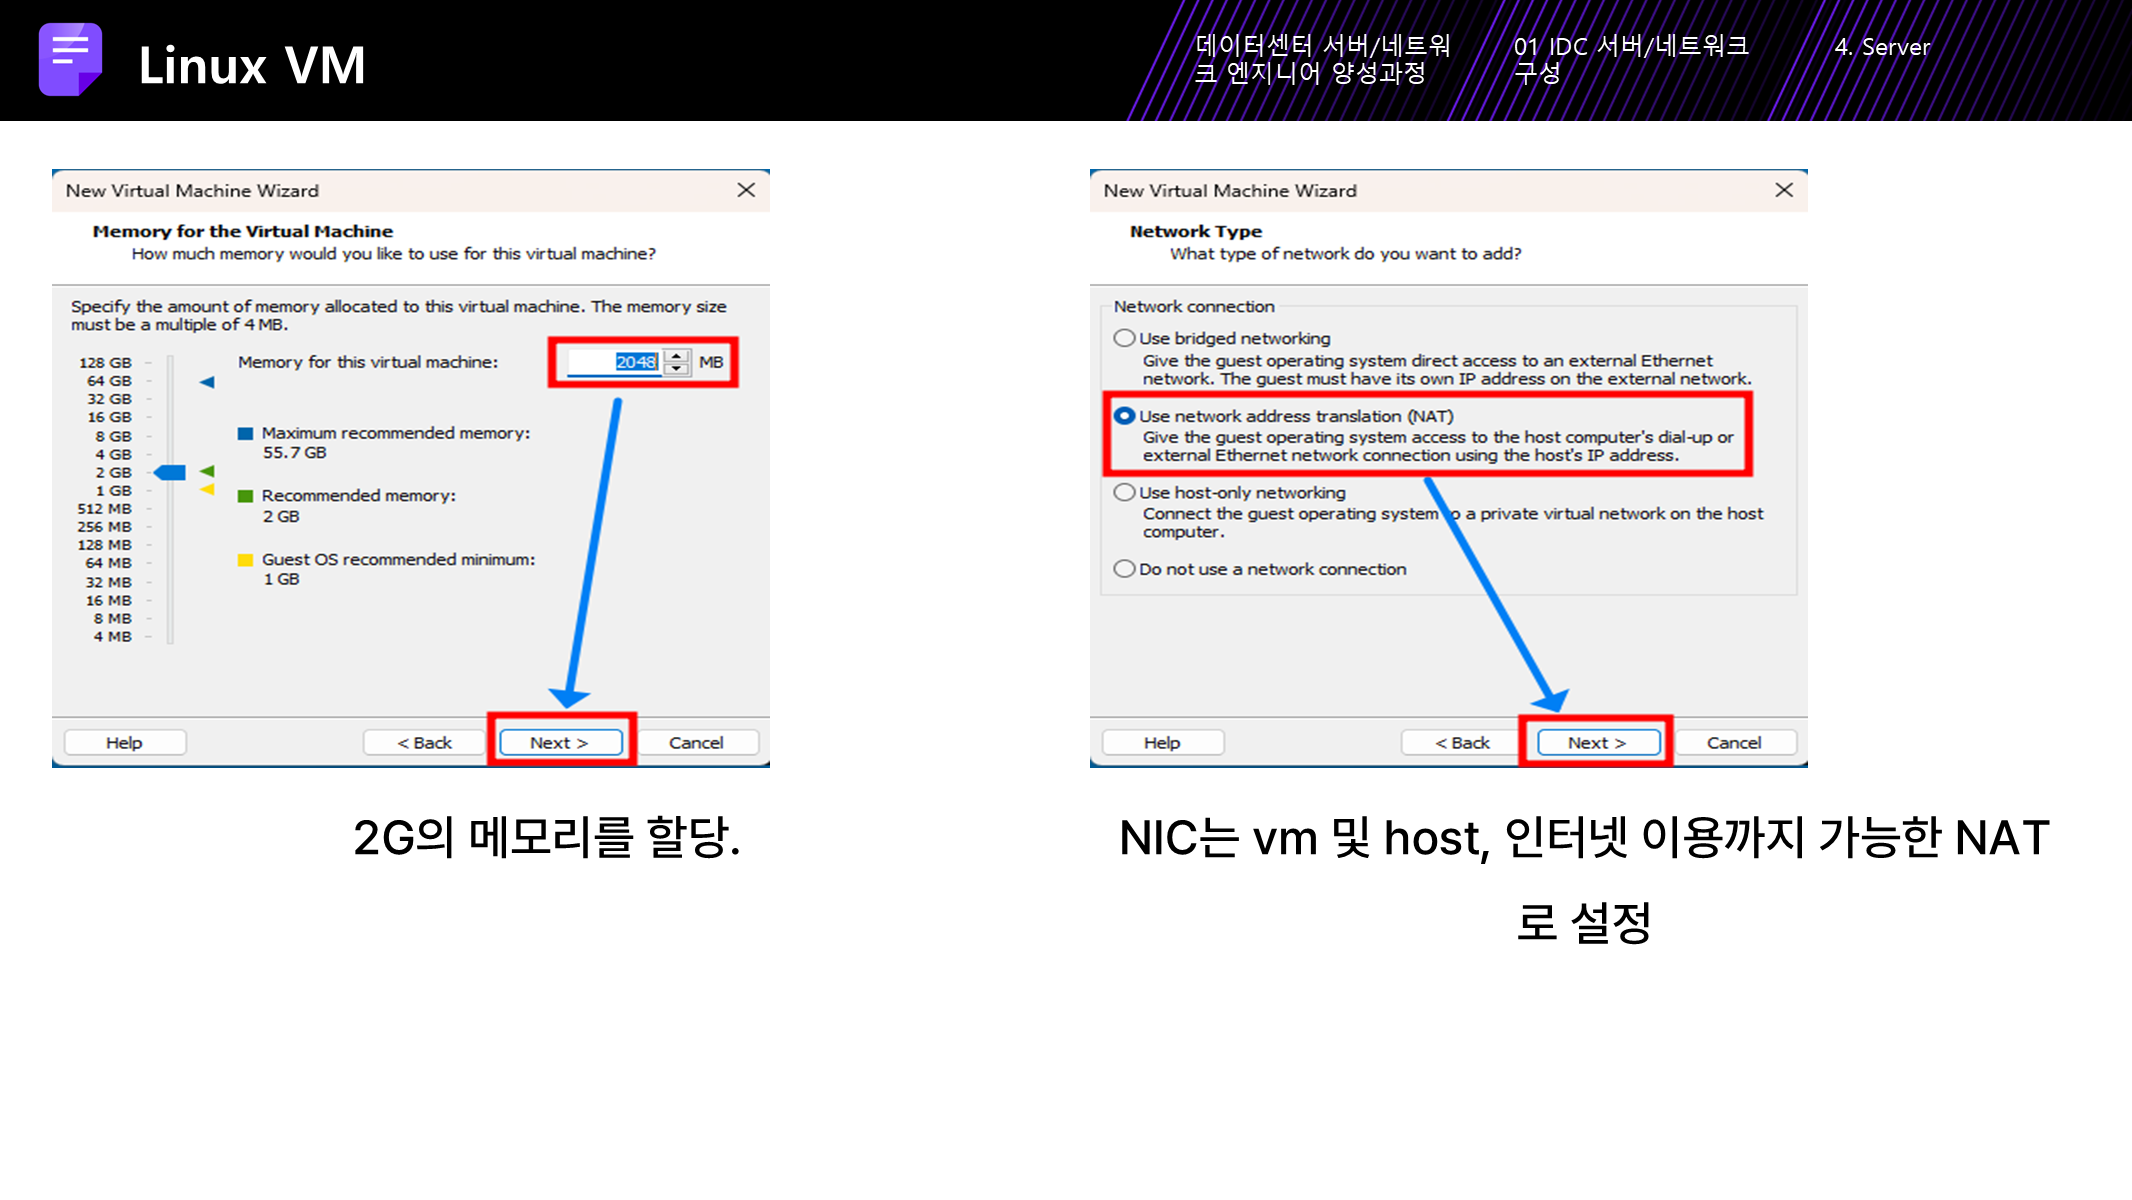Click the 4. Server breadcrumb item

(x=1881, y=47)
